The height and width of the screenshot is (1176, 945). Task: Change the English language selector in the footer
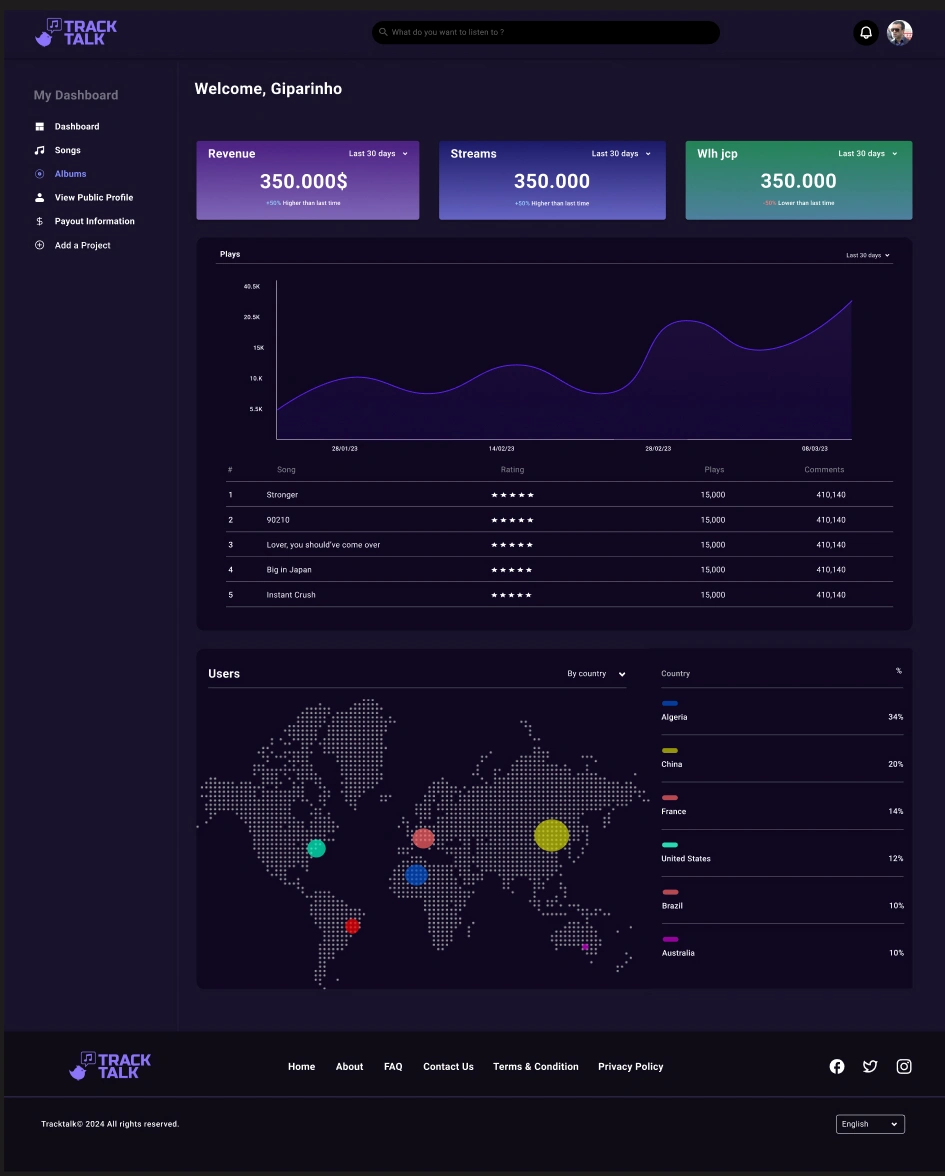(x=870, y=1123)
